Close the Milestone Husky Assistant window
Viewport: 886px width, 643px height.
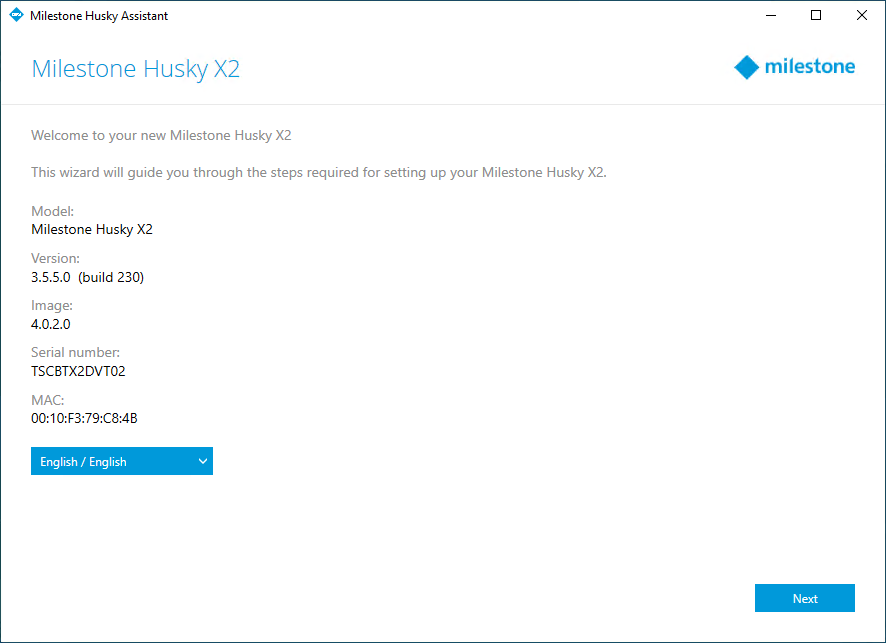861,16
